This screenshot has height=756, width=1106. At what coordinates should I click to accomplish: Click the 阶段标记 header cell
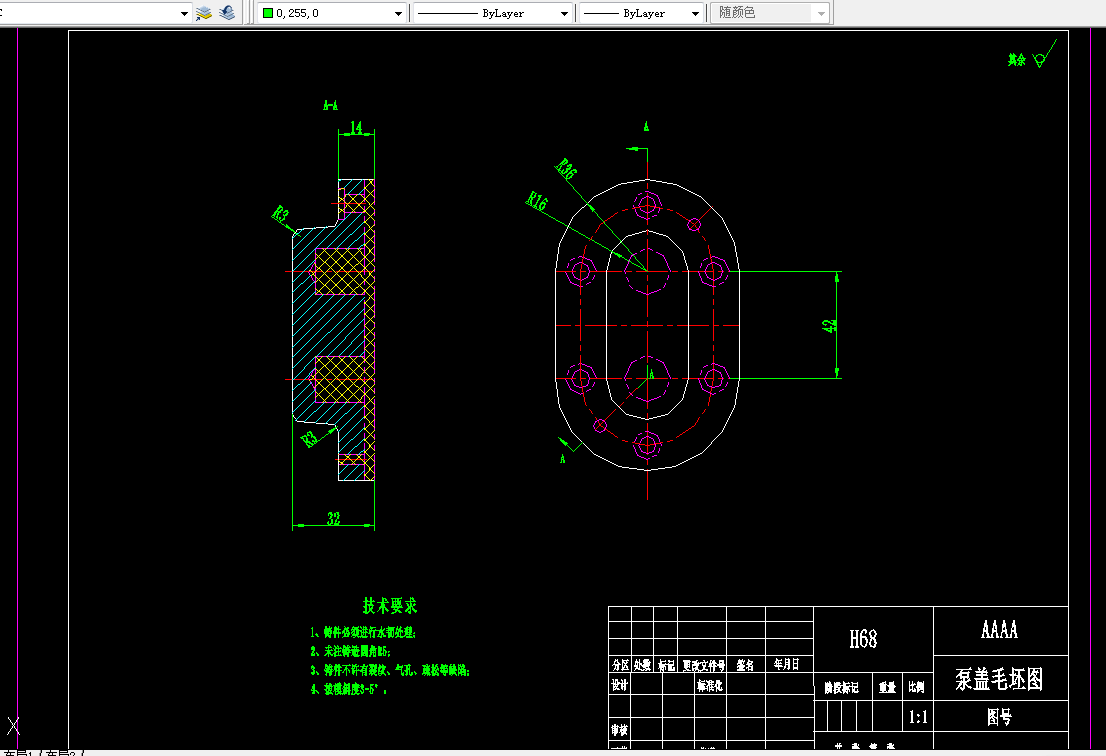(x=841, y=688)
